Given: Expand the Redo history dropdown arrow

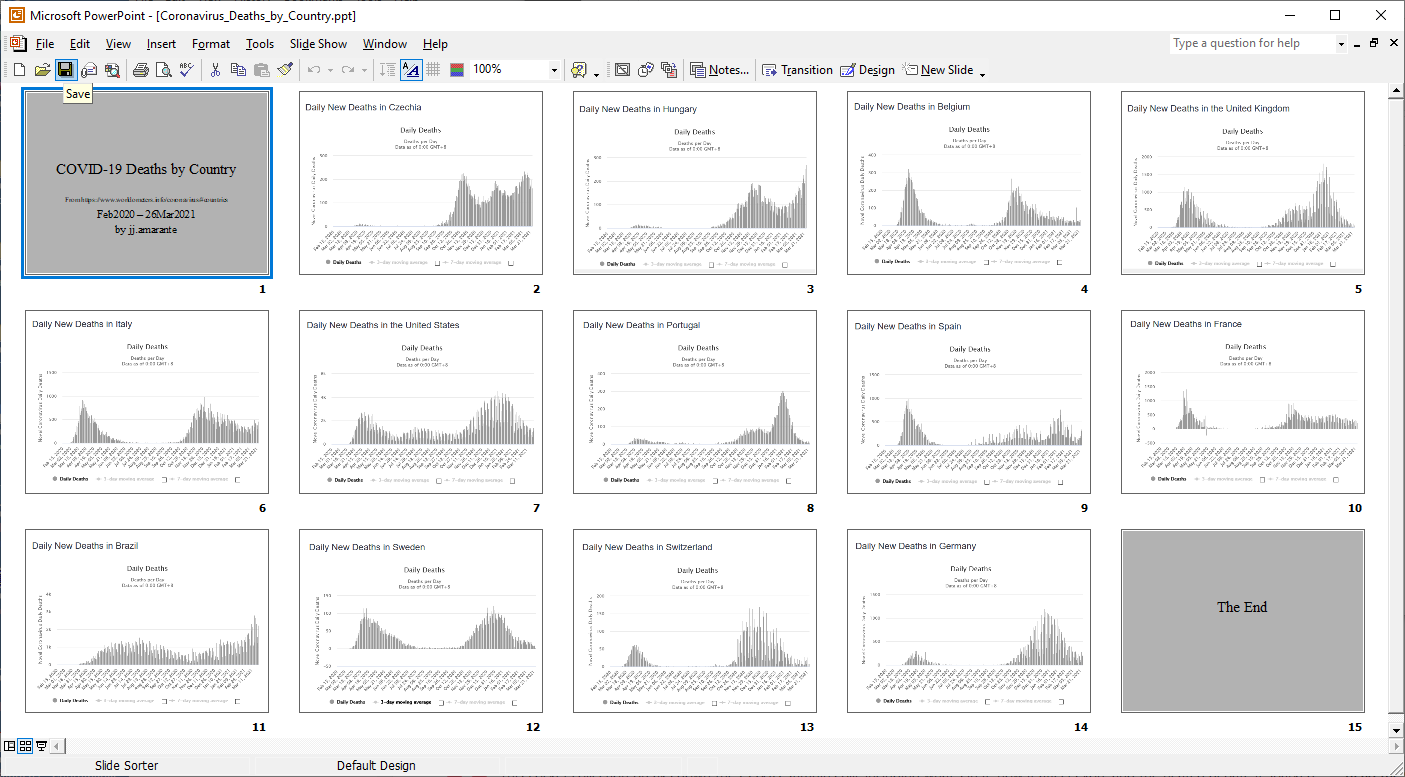Looking at the screenshot, I should coord(364,70).
